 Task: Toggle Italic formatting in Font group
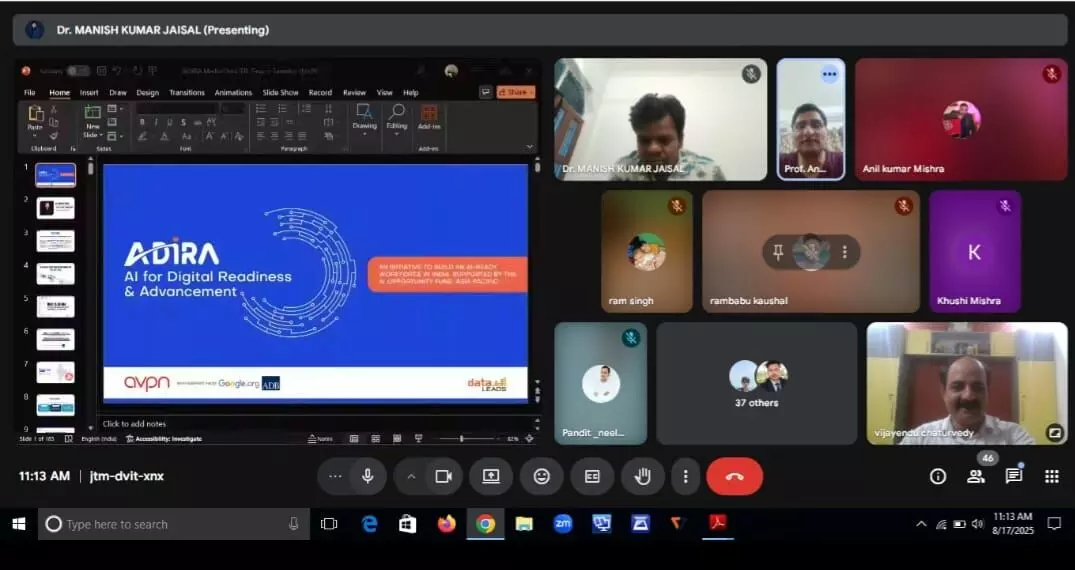pos(156,122)
